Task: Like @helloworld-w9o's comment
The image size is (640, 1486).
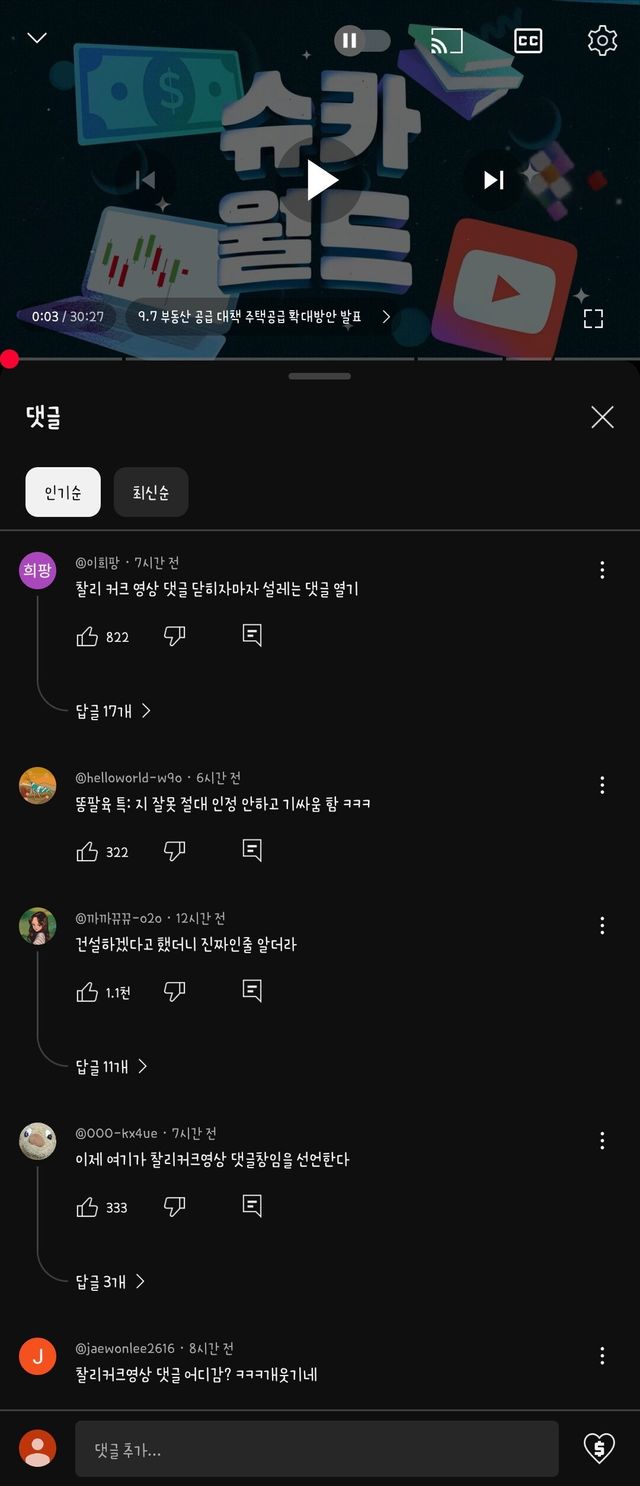Action: (x=86, y=851)
